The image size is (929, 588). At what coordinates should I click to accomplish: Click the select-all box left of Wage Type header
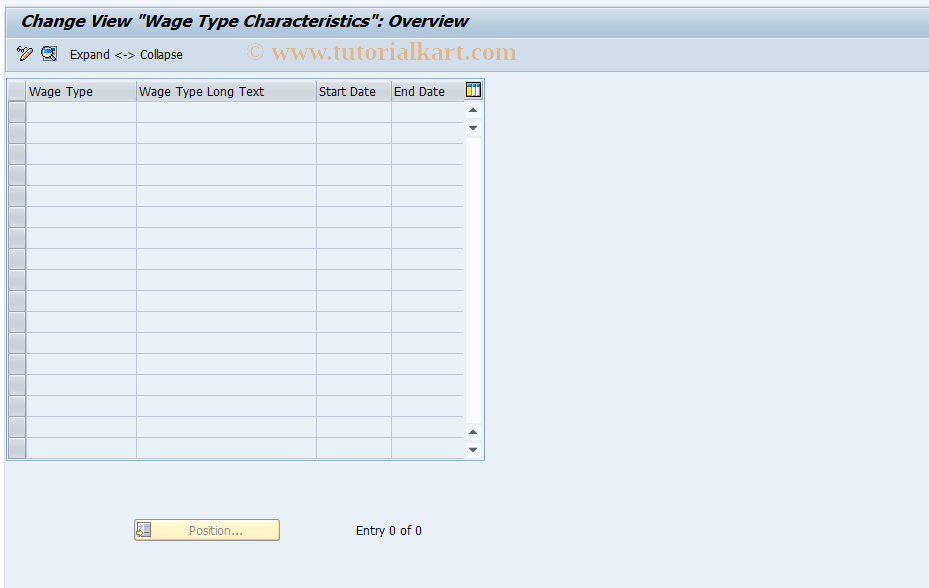[x=17, y=91]
